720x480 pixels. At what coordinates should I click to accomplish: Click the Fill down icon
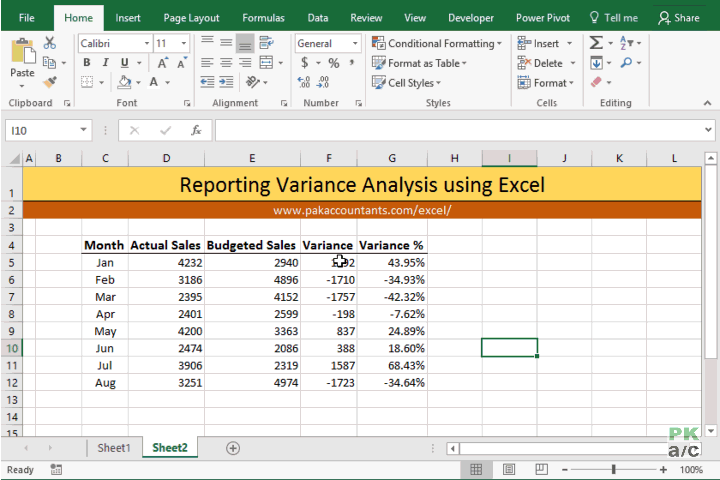coord(596,62)
